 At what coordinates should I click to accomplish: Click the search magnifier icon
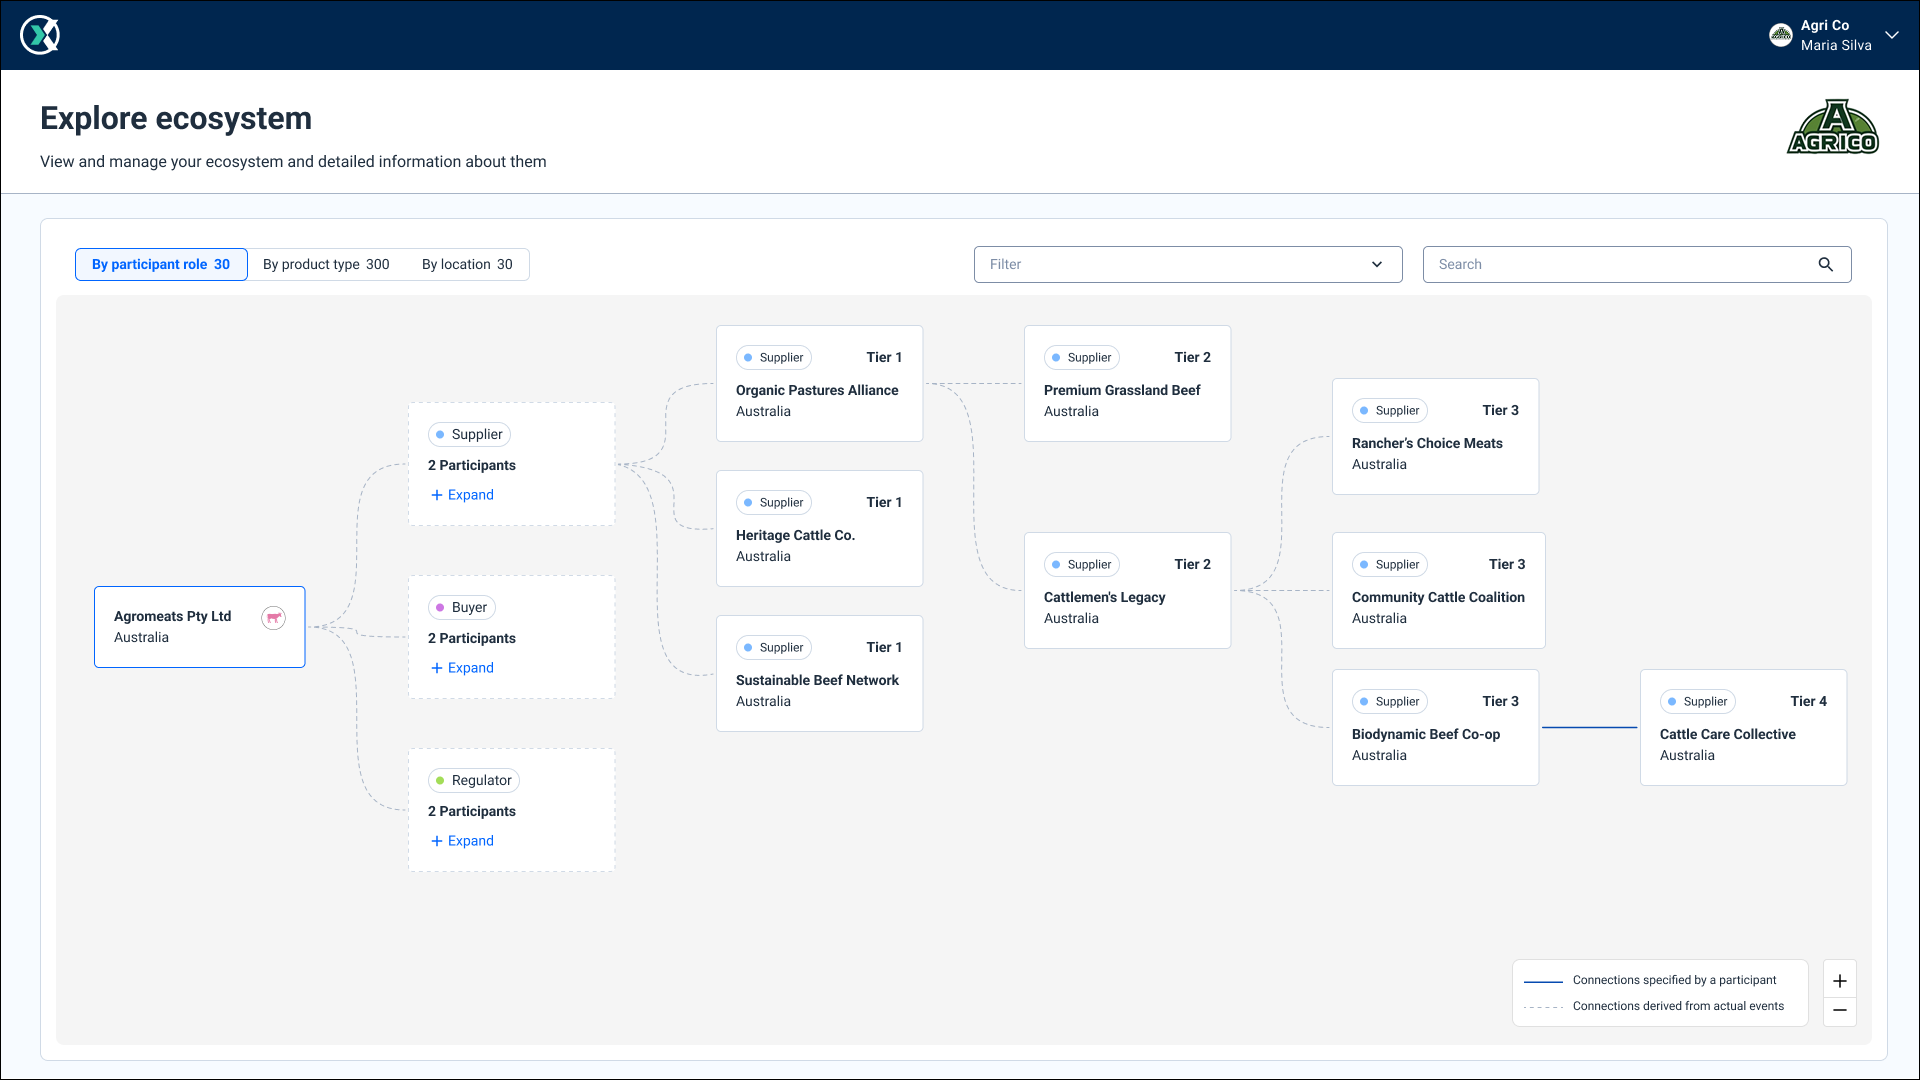click(x=1825, y=264)
